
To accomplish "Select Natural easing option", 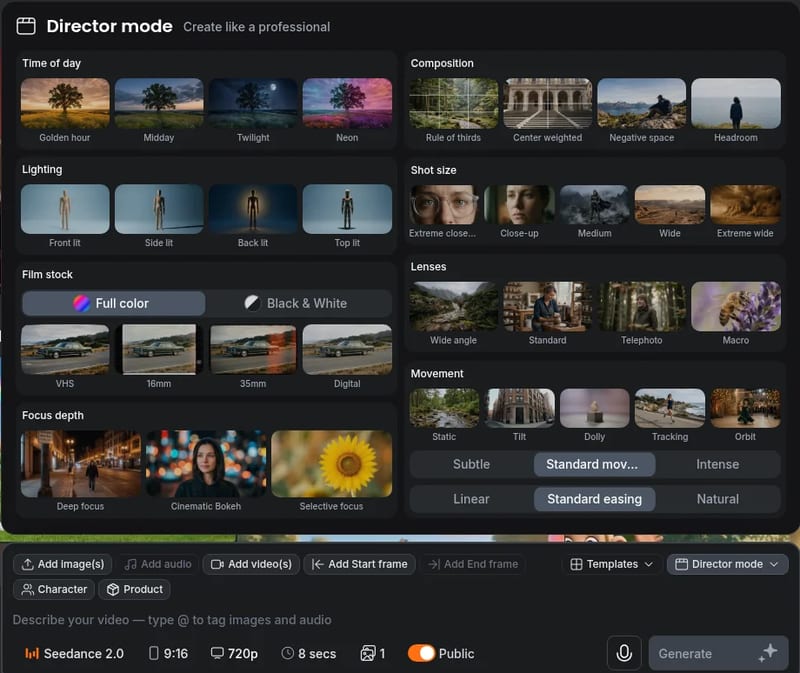I will [x=717, y=499].
